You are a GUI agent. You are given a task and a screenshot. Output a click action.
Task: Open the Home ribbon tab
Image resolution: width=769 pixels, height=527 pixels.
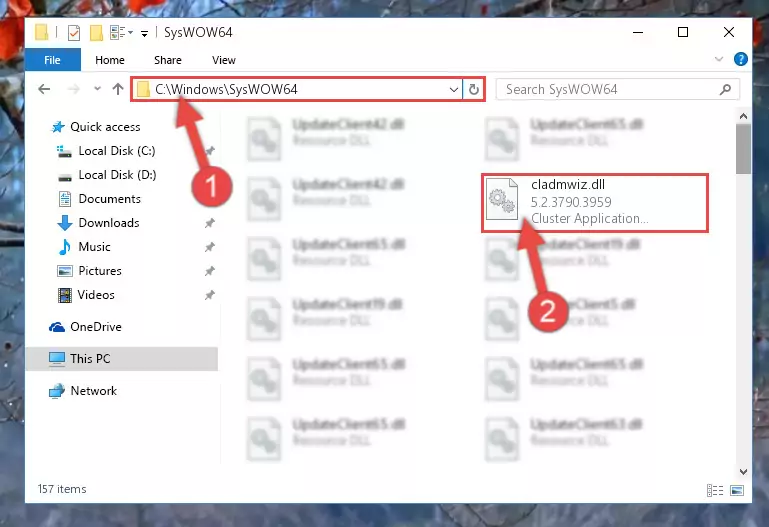pyautogui.click(x=110, y=60)
